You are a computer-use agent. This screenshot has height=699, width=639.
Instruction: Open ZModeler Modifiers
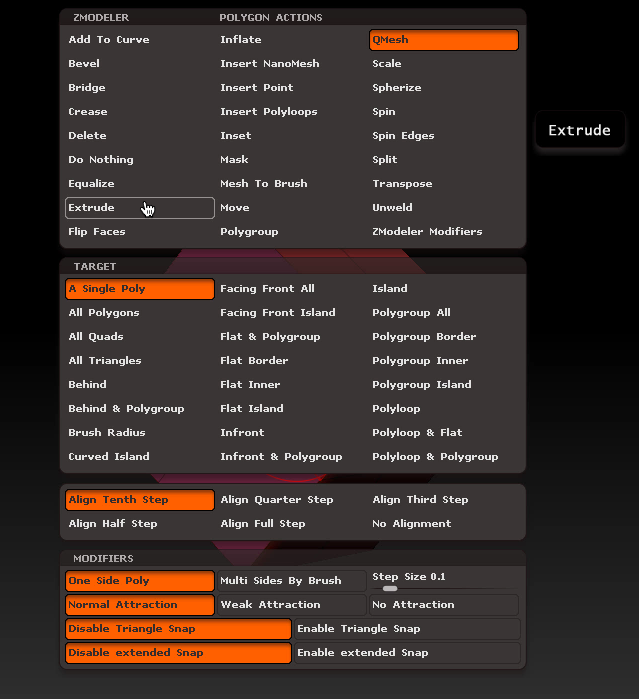(444, 232)
